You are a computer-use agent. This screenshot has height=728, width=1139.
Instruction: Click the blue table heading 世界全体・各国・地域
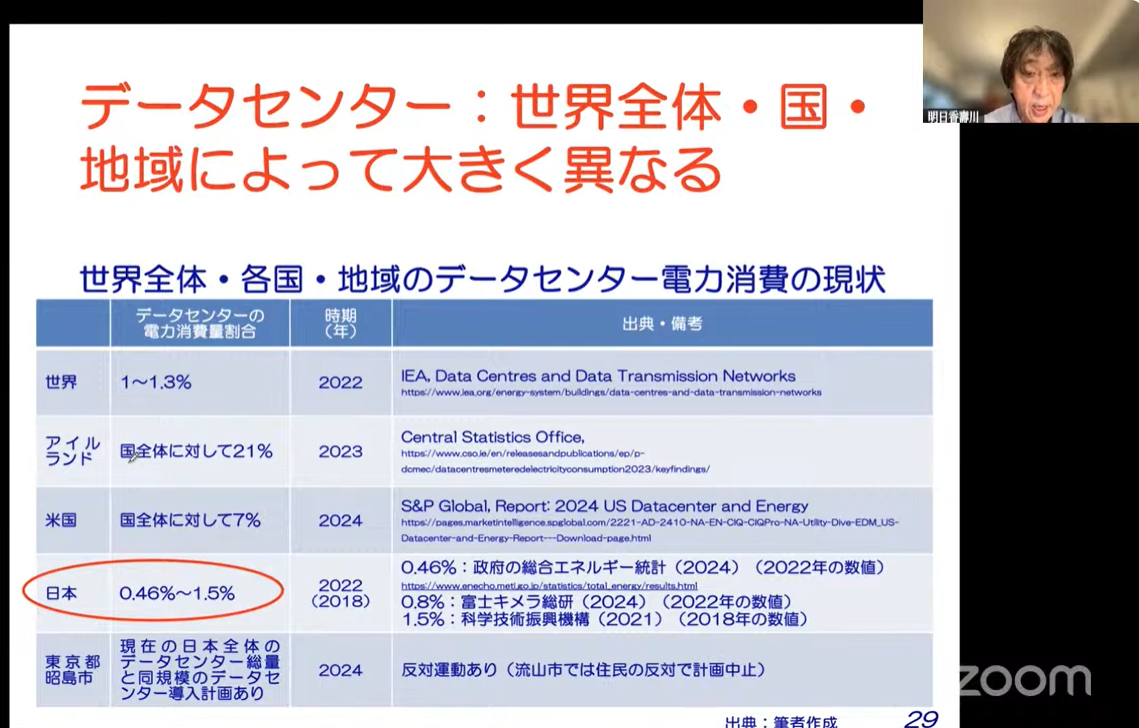(x=482, y=278)
